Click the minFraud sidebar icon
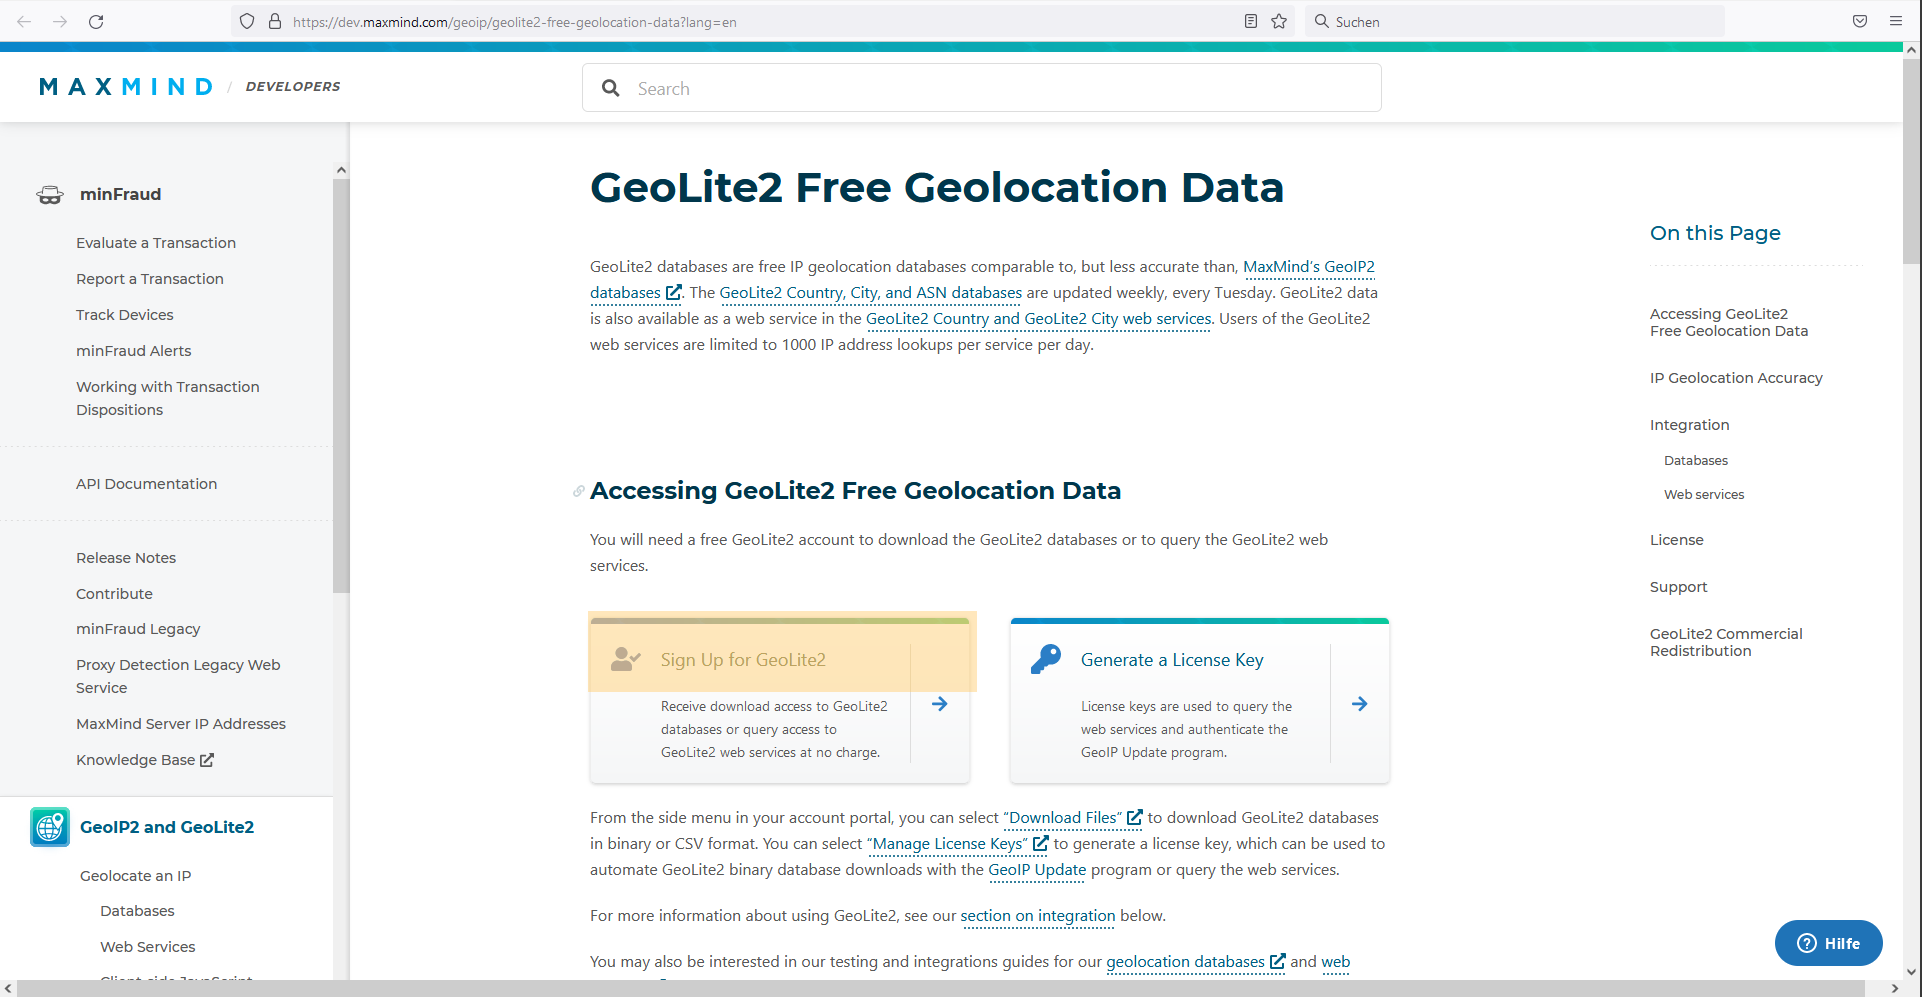This screenshot has height=997, width=1922. coord(50,195)
